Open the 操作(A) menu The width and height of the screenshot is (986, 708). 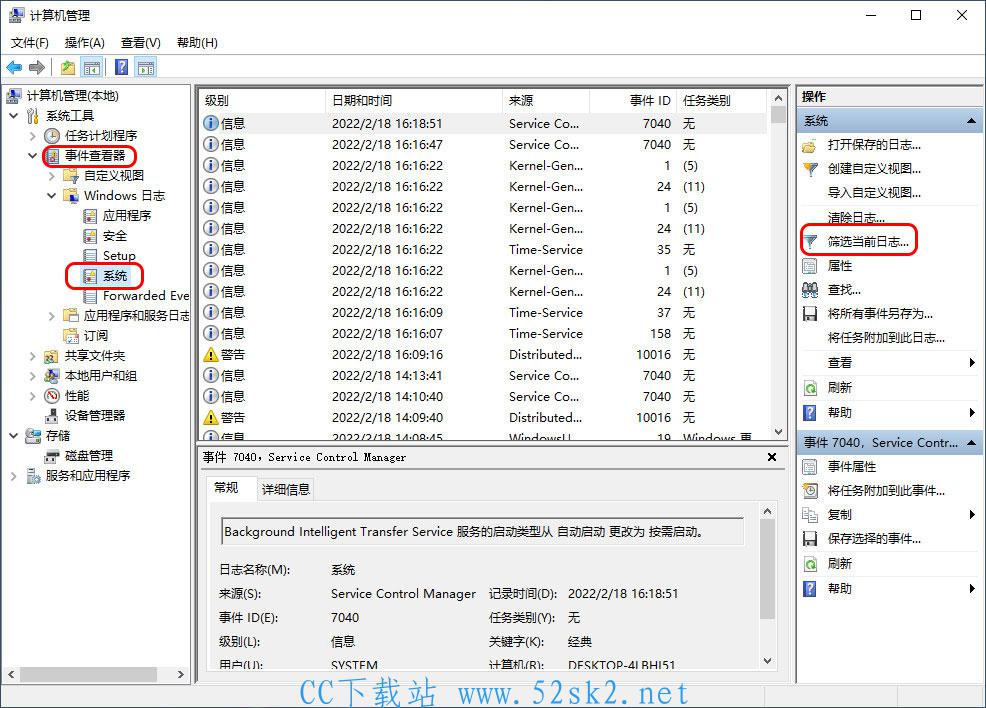tap(85, 43)
